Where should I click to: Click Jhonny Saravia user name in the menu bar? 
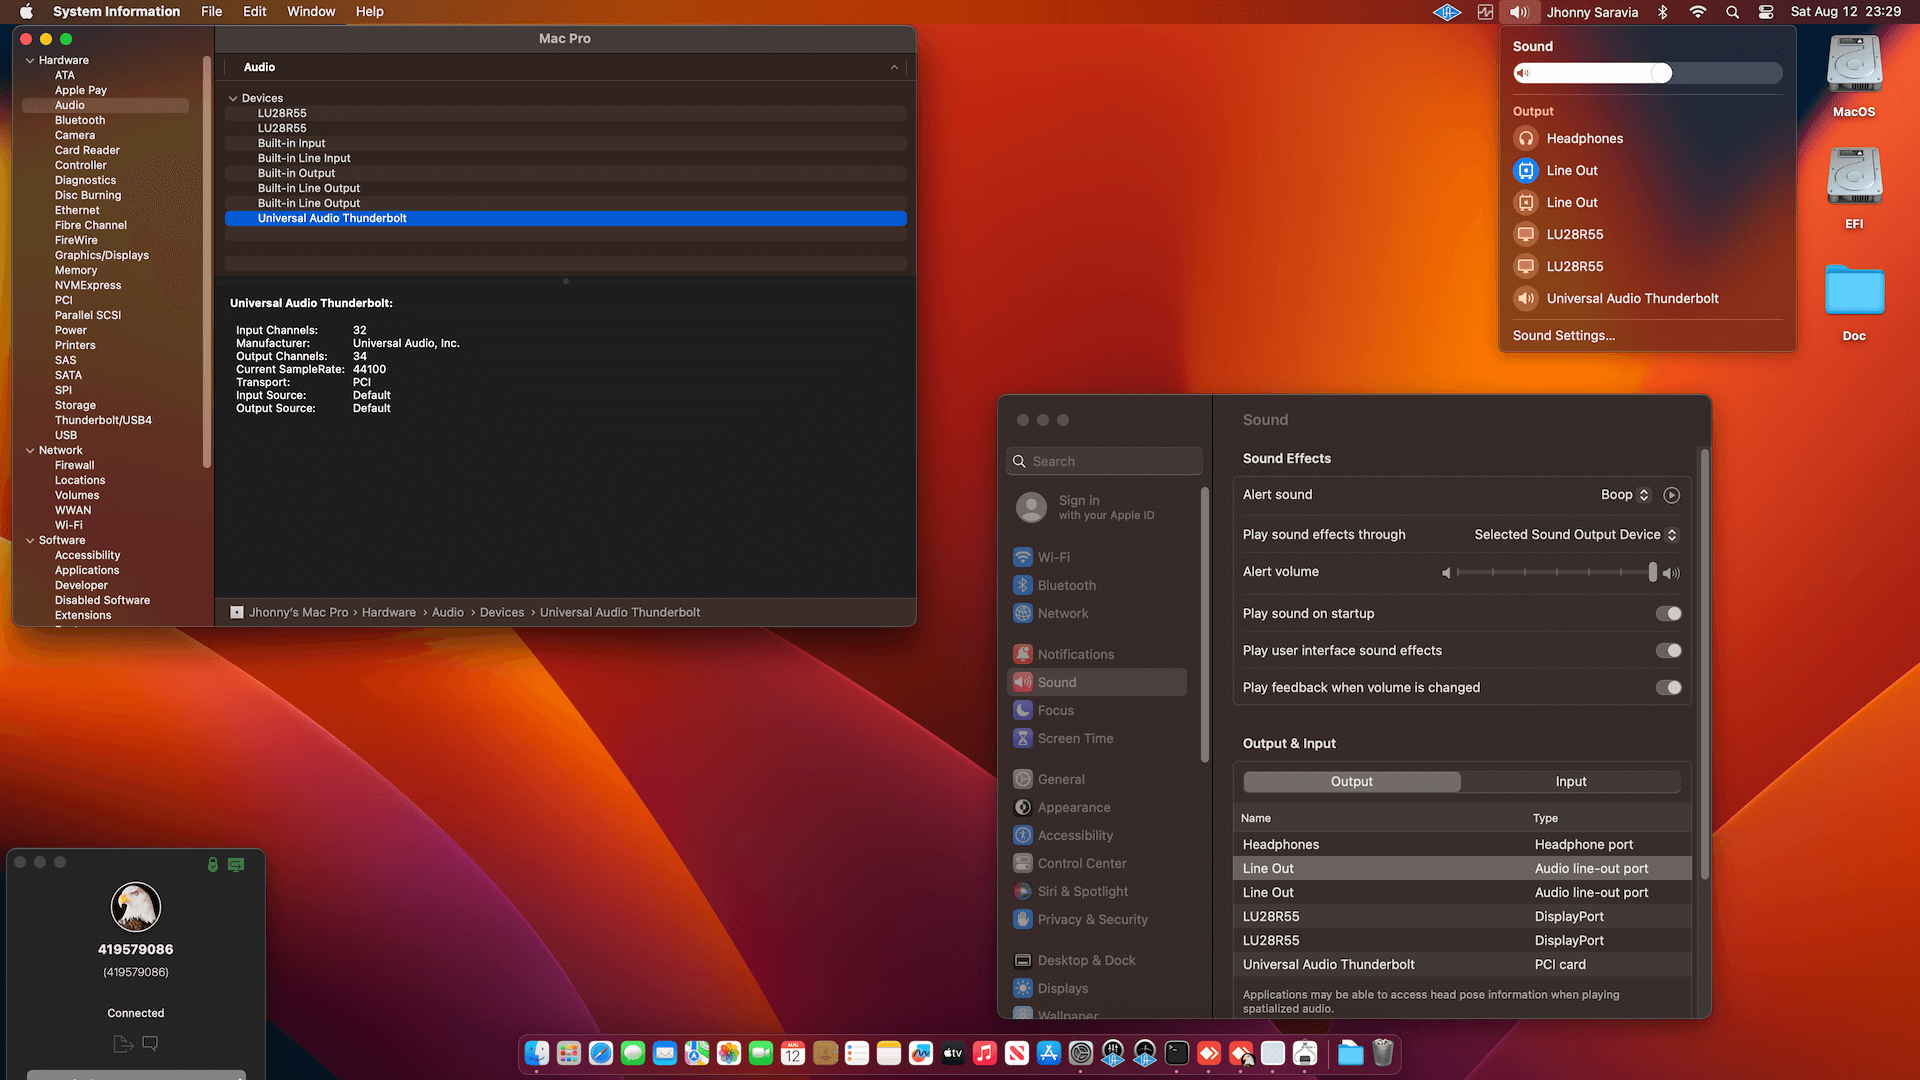1592,12
